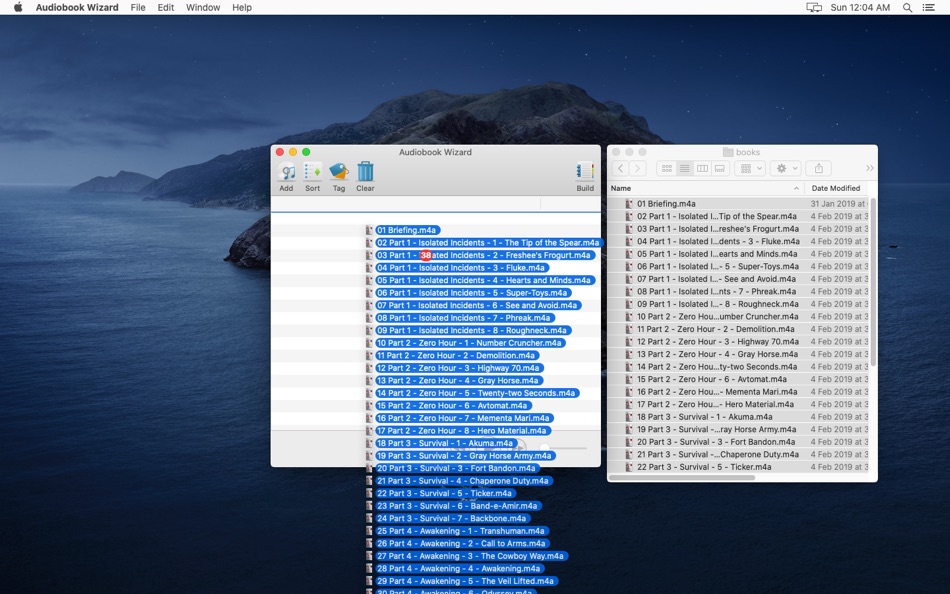Open Spotlight search in the menu bar
950x594 pixels.
pyautogui.click(x=907, y=7)
